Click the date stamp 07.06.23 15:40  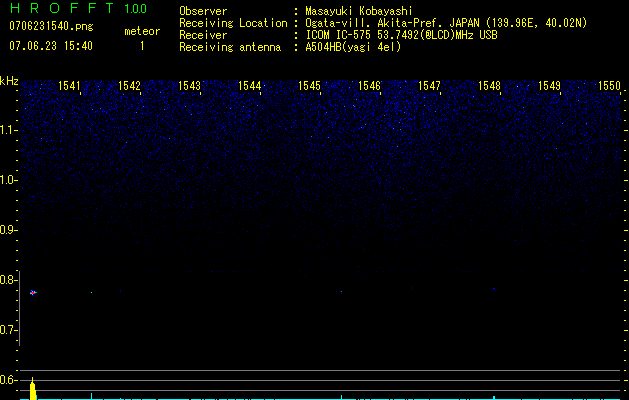(x=51, y=46)
